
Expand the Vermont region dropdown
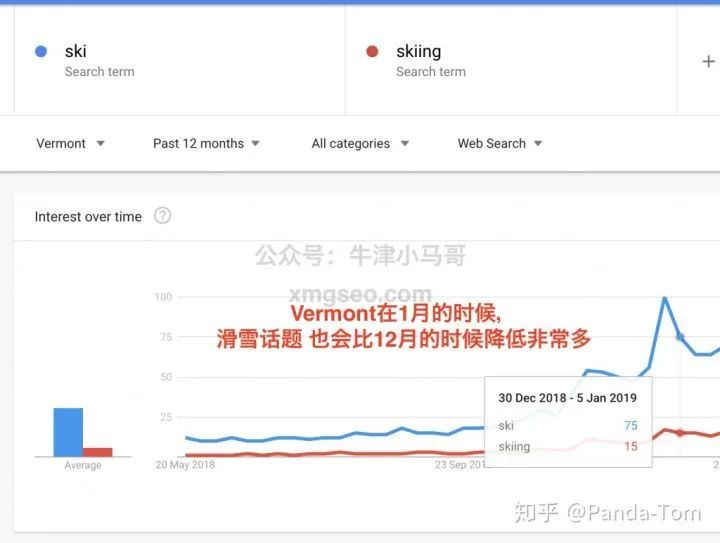tap(70, 143)
